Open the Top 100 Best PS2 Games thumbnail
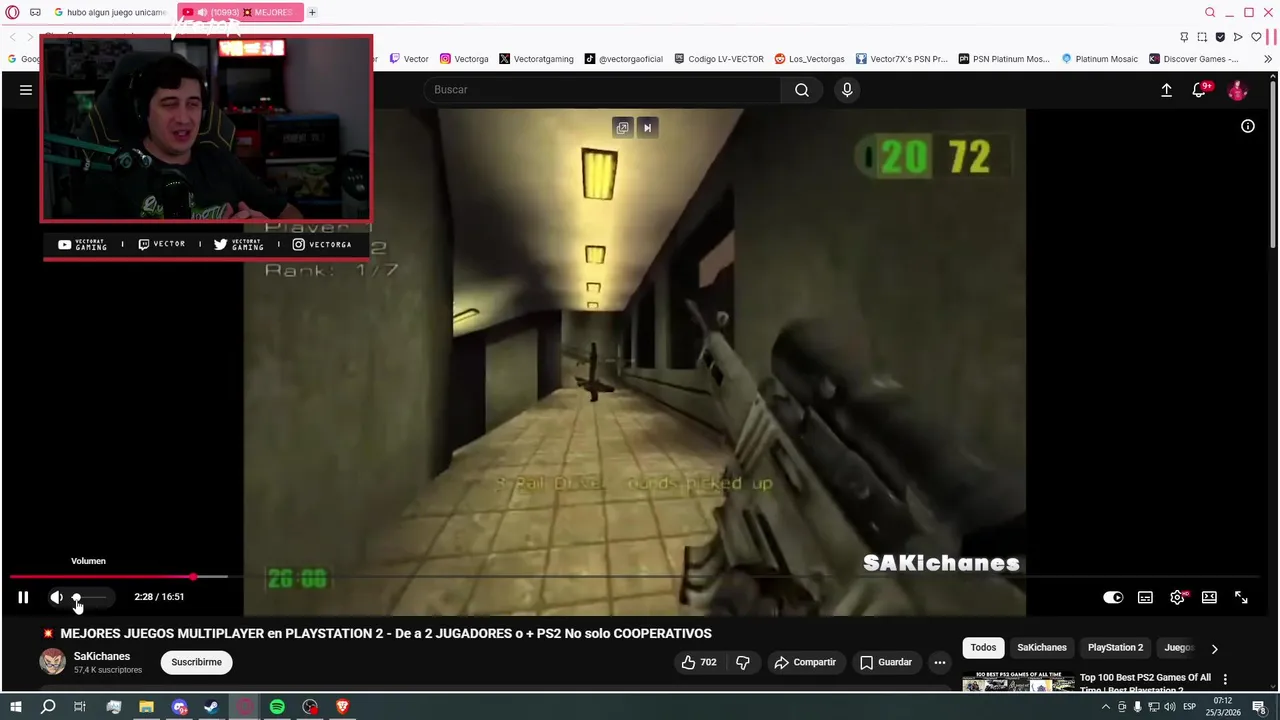The width and height of the screenshot is (1280, 720). click(x=1018, y=682)
